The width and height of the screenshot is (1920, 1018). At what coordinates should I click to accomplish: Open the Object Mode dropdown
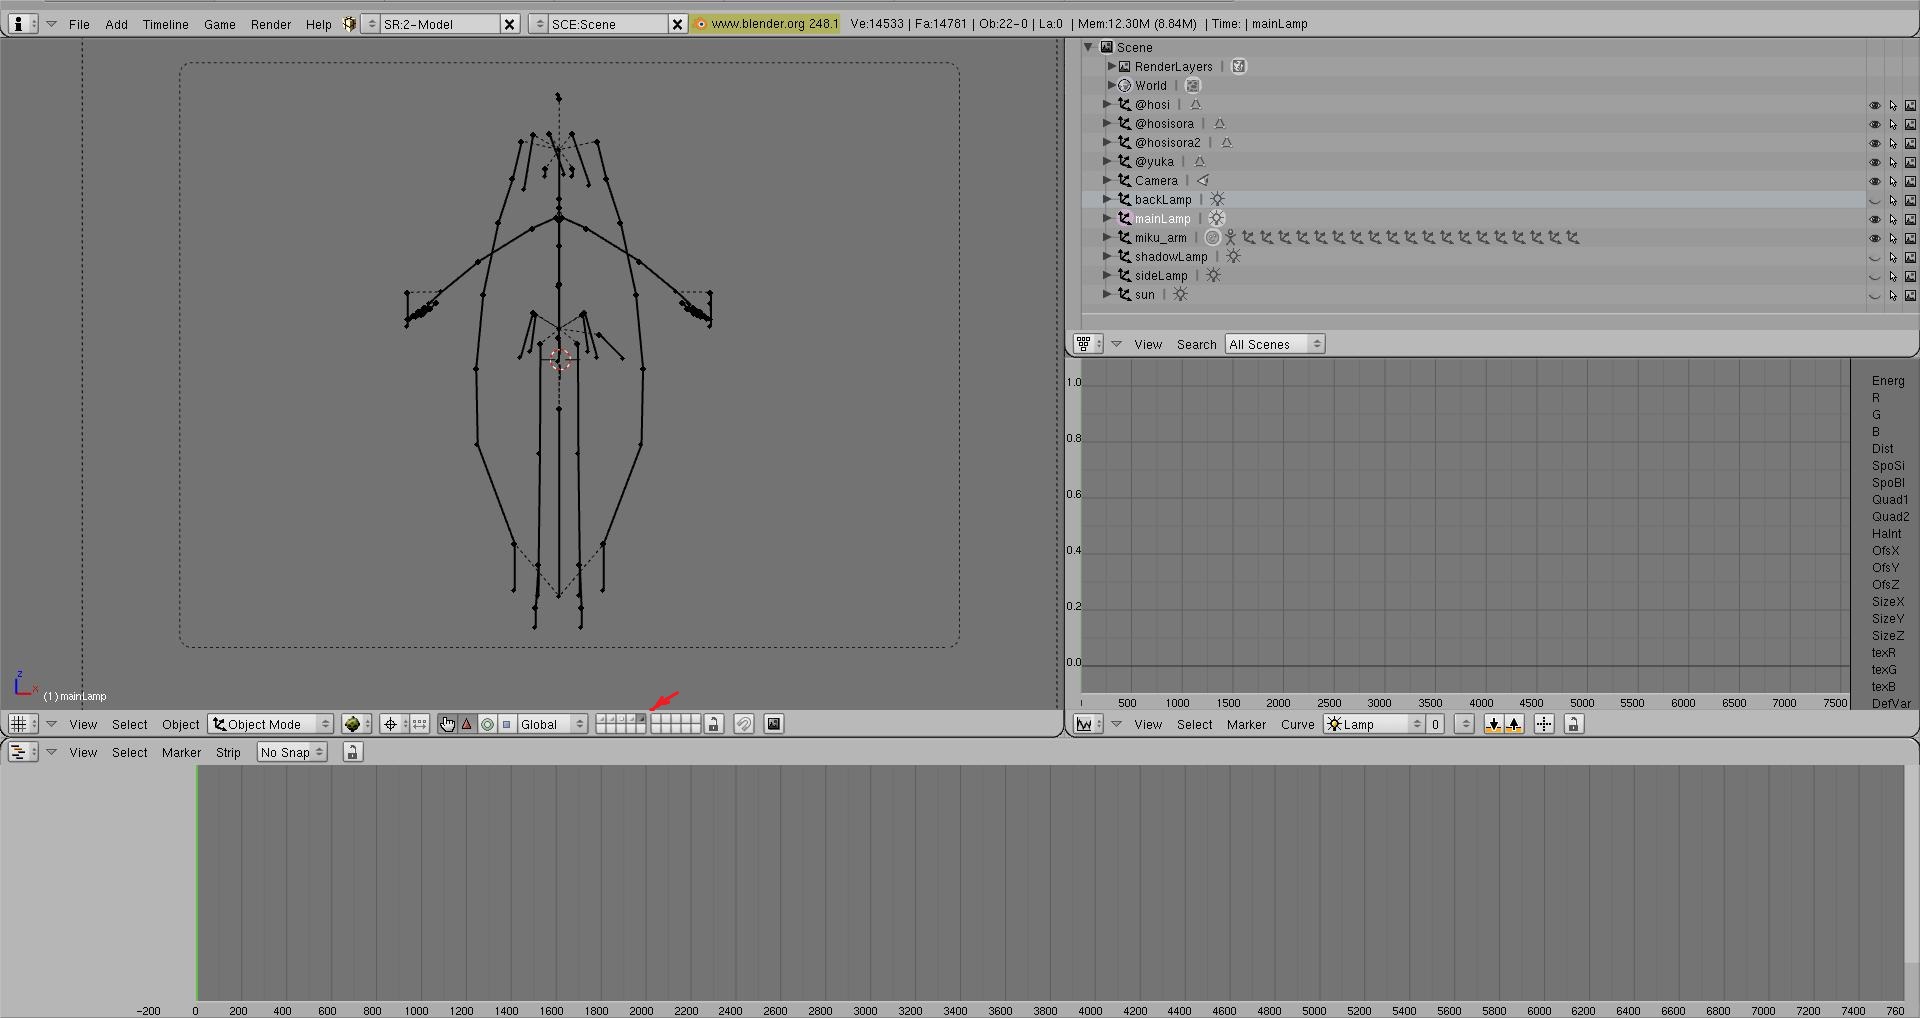271,724
